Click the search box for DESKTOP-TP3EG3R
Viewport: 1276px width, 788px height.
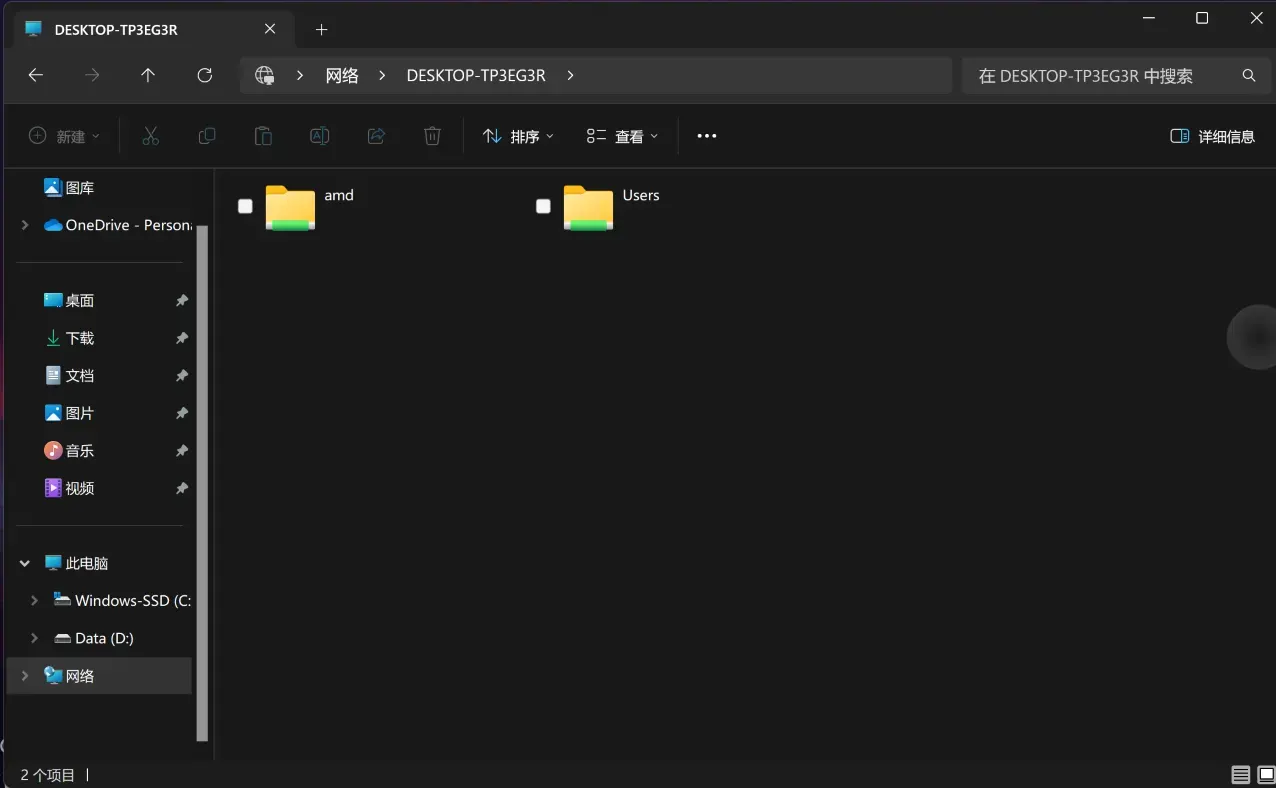point(1110,75)
